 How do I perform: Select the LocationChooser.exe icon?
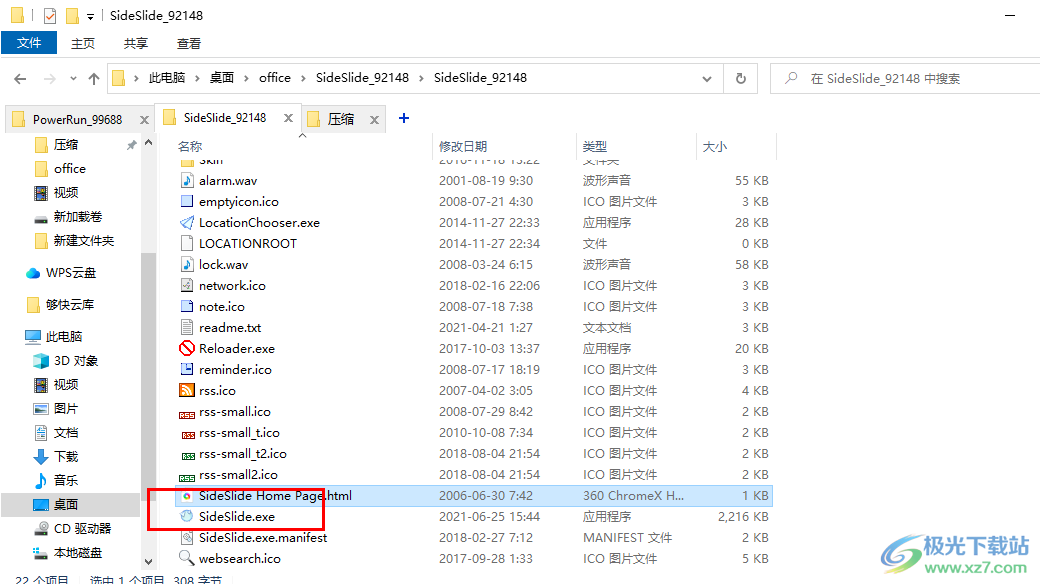187,222
